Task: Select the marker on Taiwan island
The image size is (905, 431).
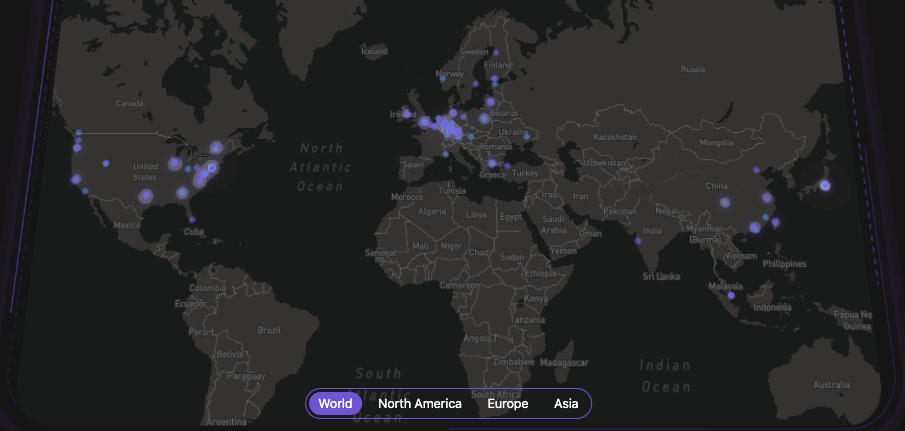Action: click(775, 222)
